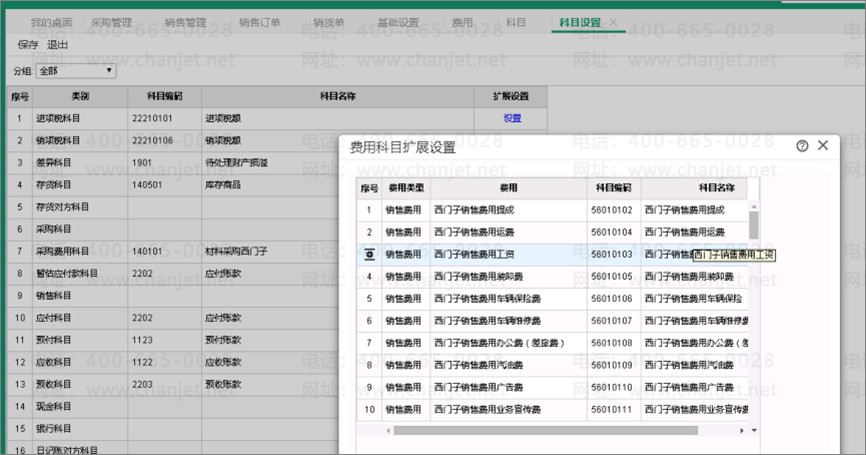
Task: Click the 科目编码 column header in dialog
Action: click(613, 188)
